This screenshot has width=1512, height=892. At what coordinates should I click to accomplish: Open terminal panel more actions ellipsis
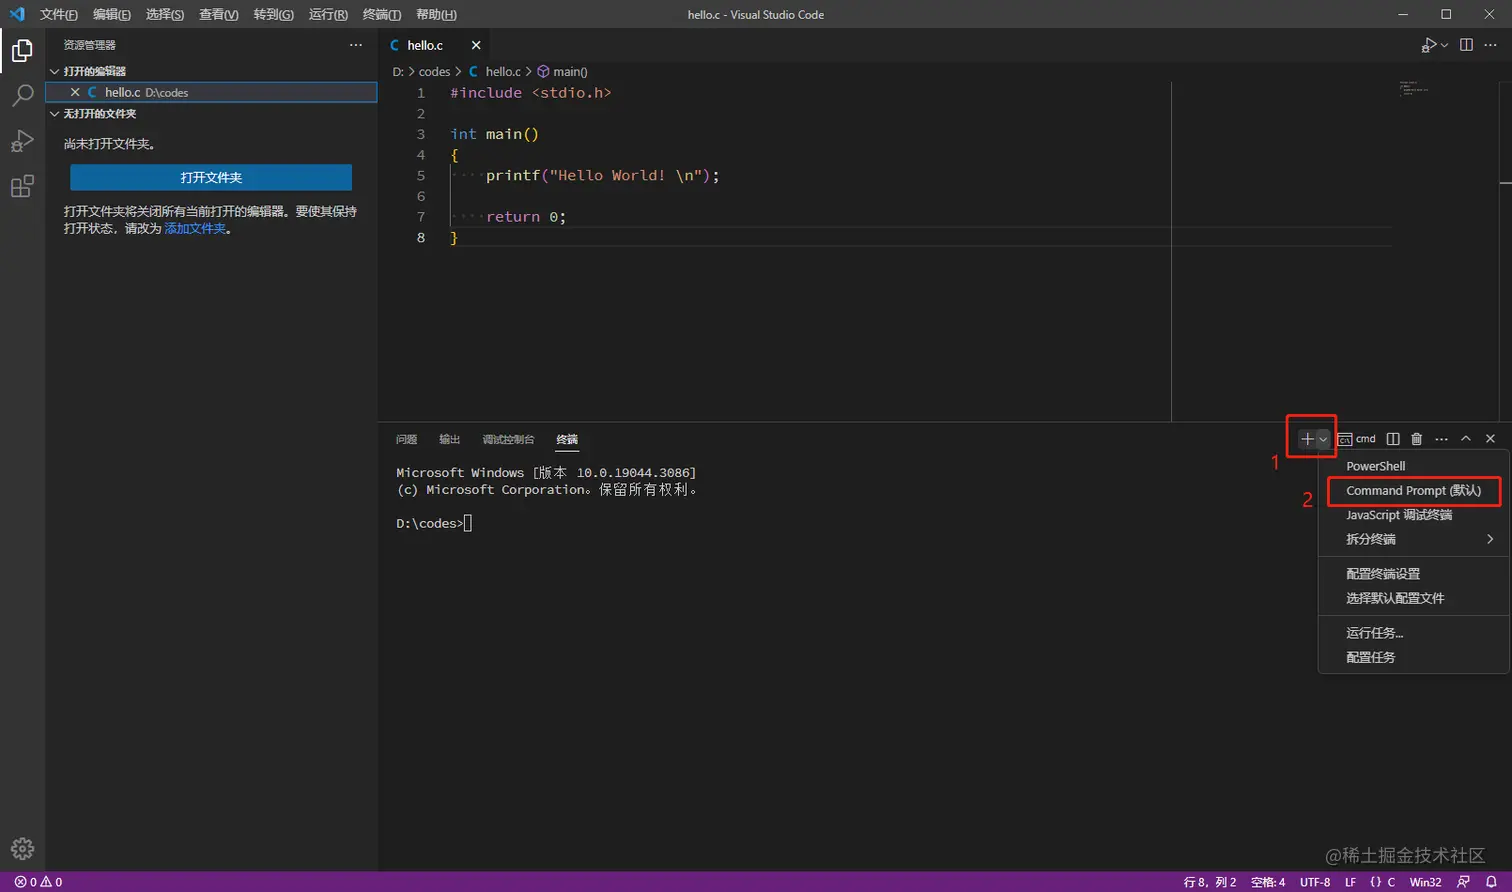1441,439
